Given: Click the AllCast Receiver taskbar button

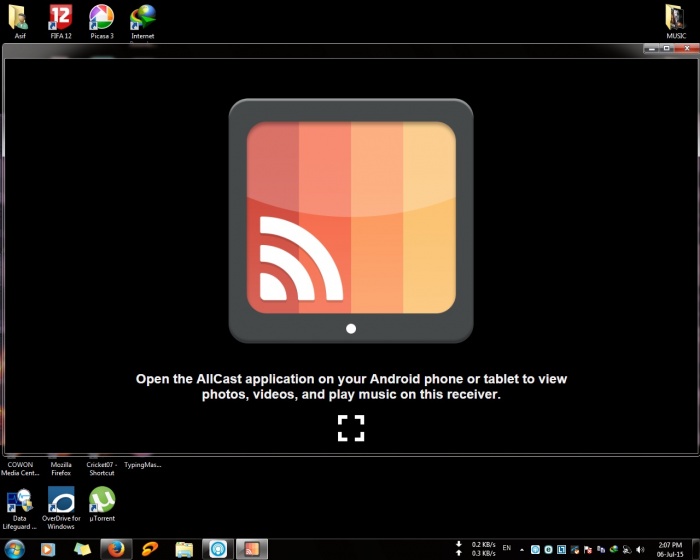Looking at the screenshot, I should 252,549.
